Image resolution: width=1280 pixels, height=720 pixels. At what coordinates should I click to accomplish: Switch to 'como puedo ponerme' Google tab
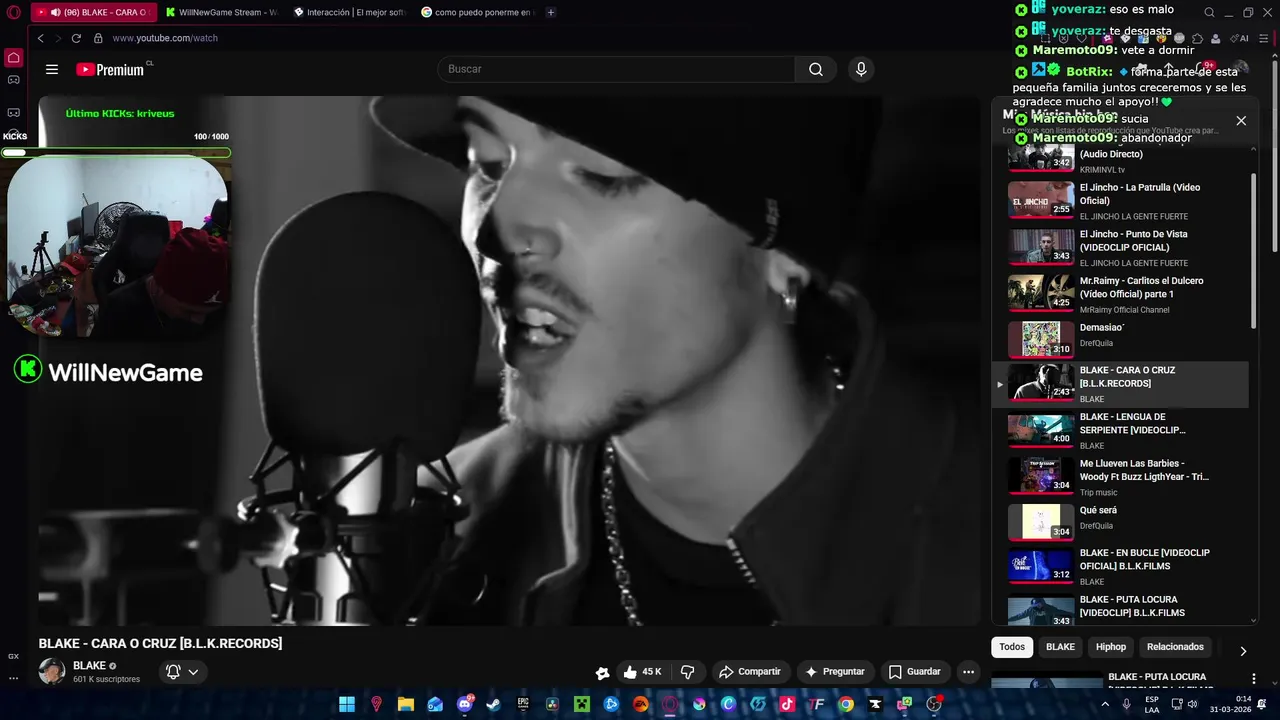477,12
